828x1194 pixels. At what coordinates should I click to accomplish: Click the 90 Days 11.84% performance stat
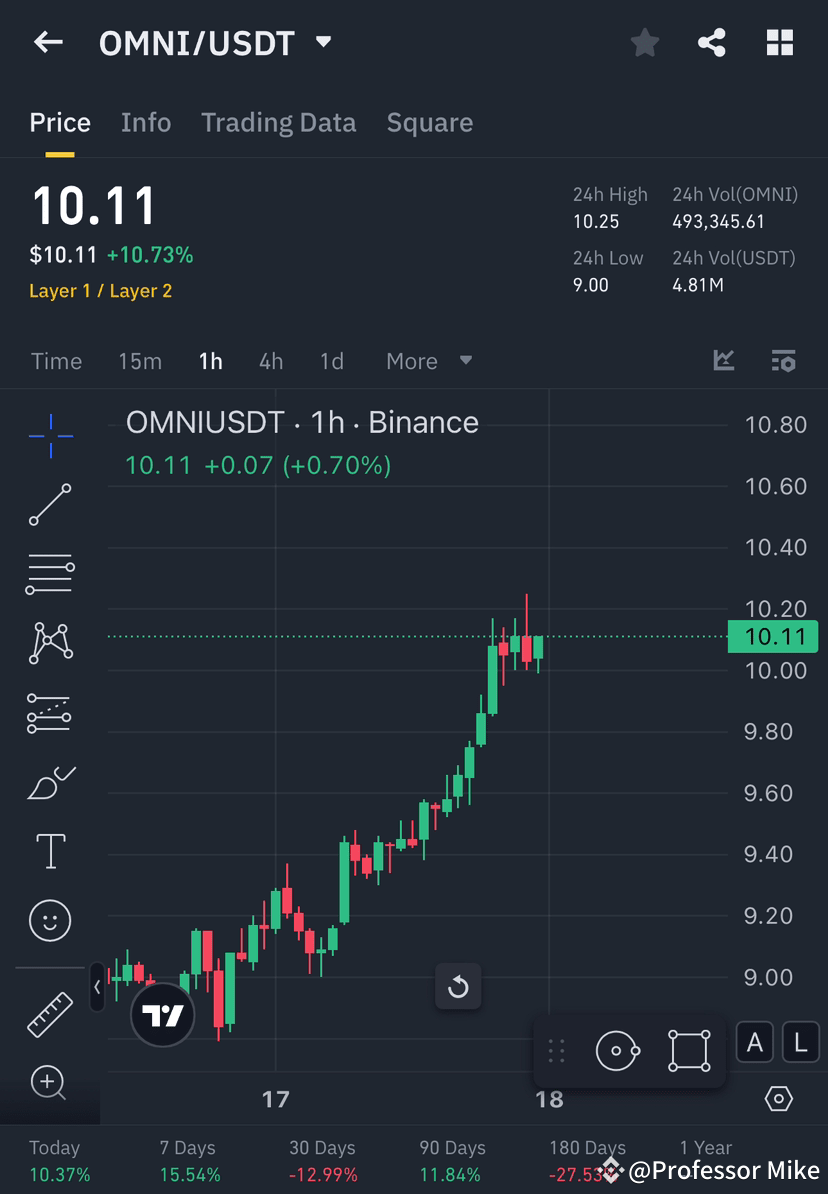coord(452,1161)
